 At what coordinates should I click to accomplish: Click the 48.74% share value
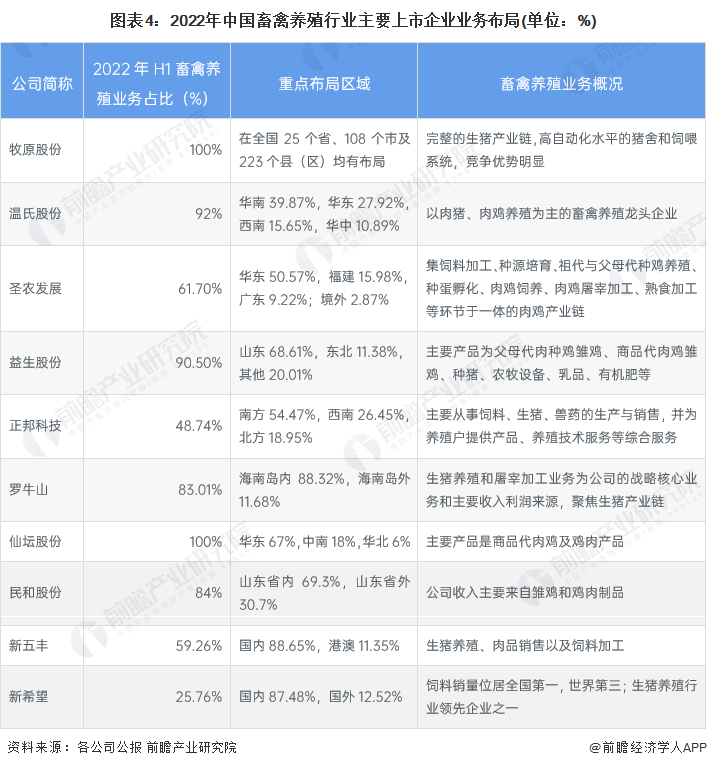[x=199, y=426]
